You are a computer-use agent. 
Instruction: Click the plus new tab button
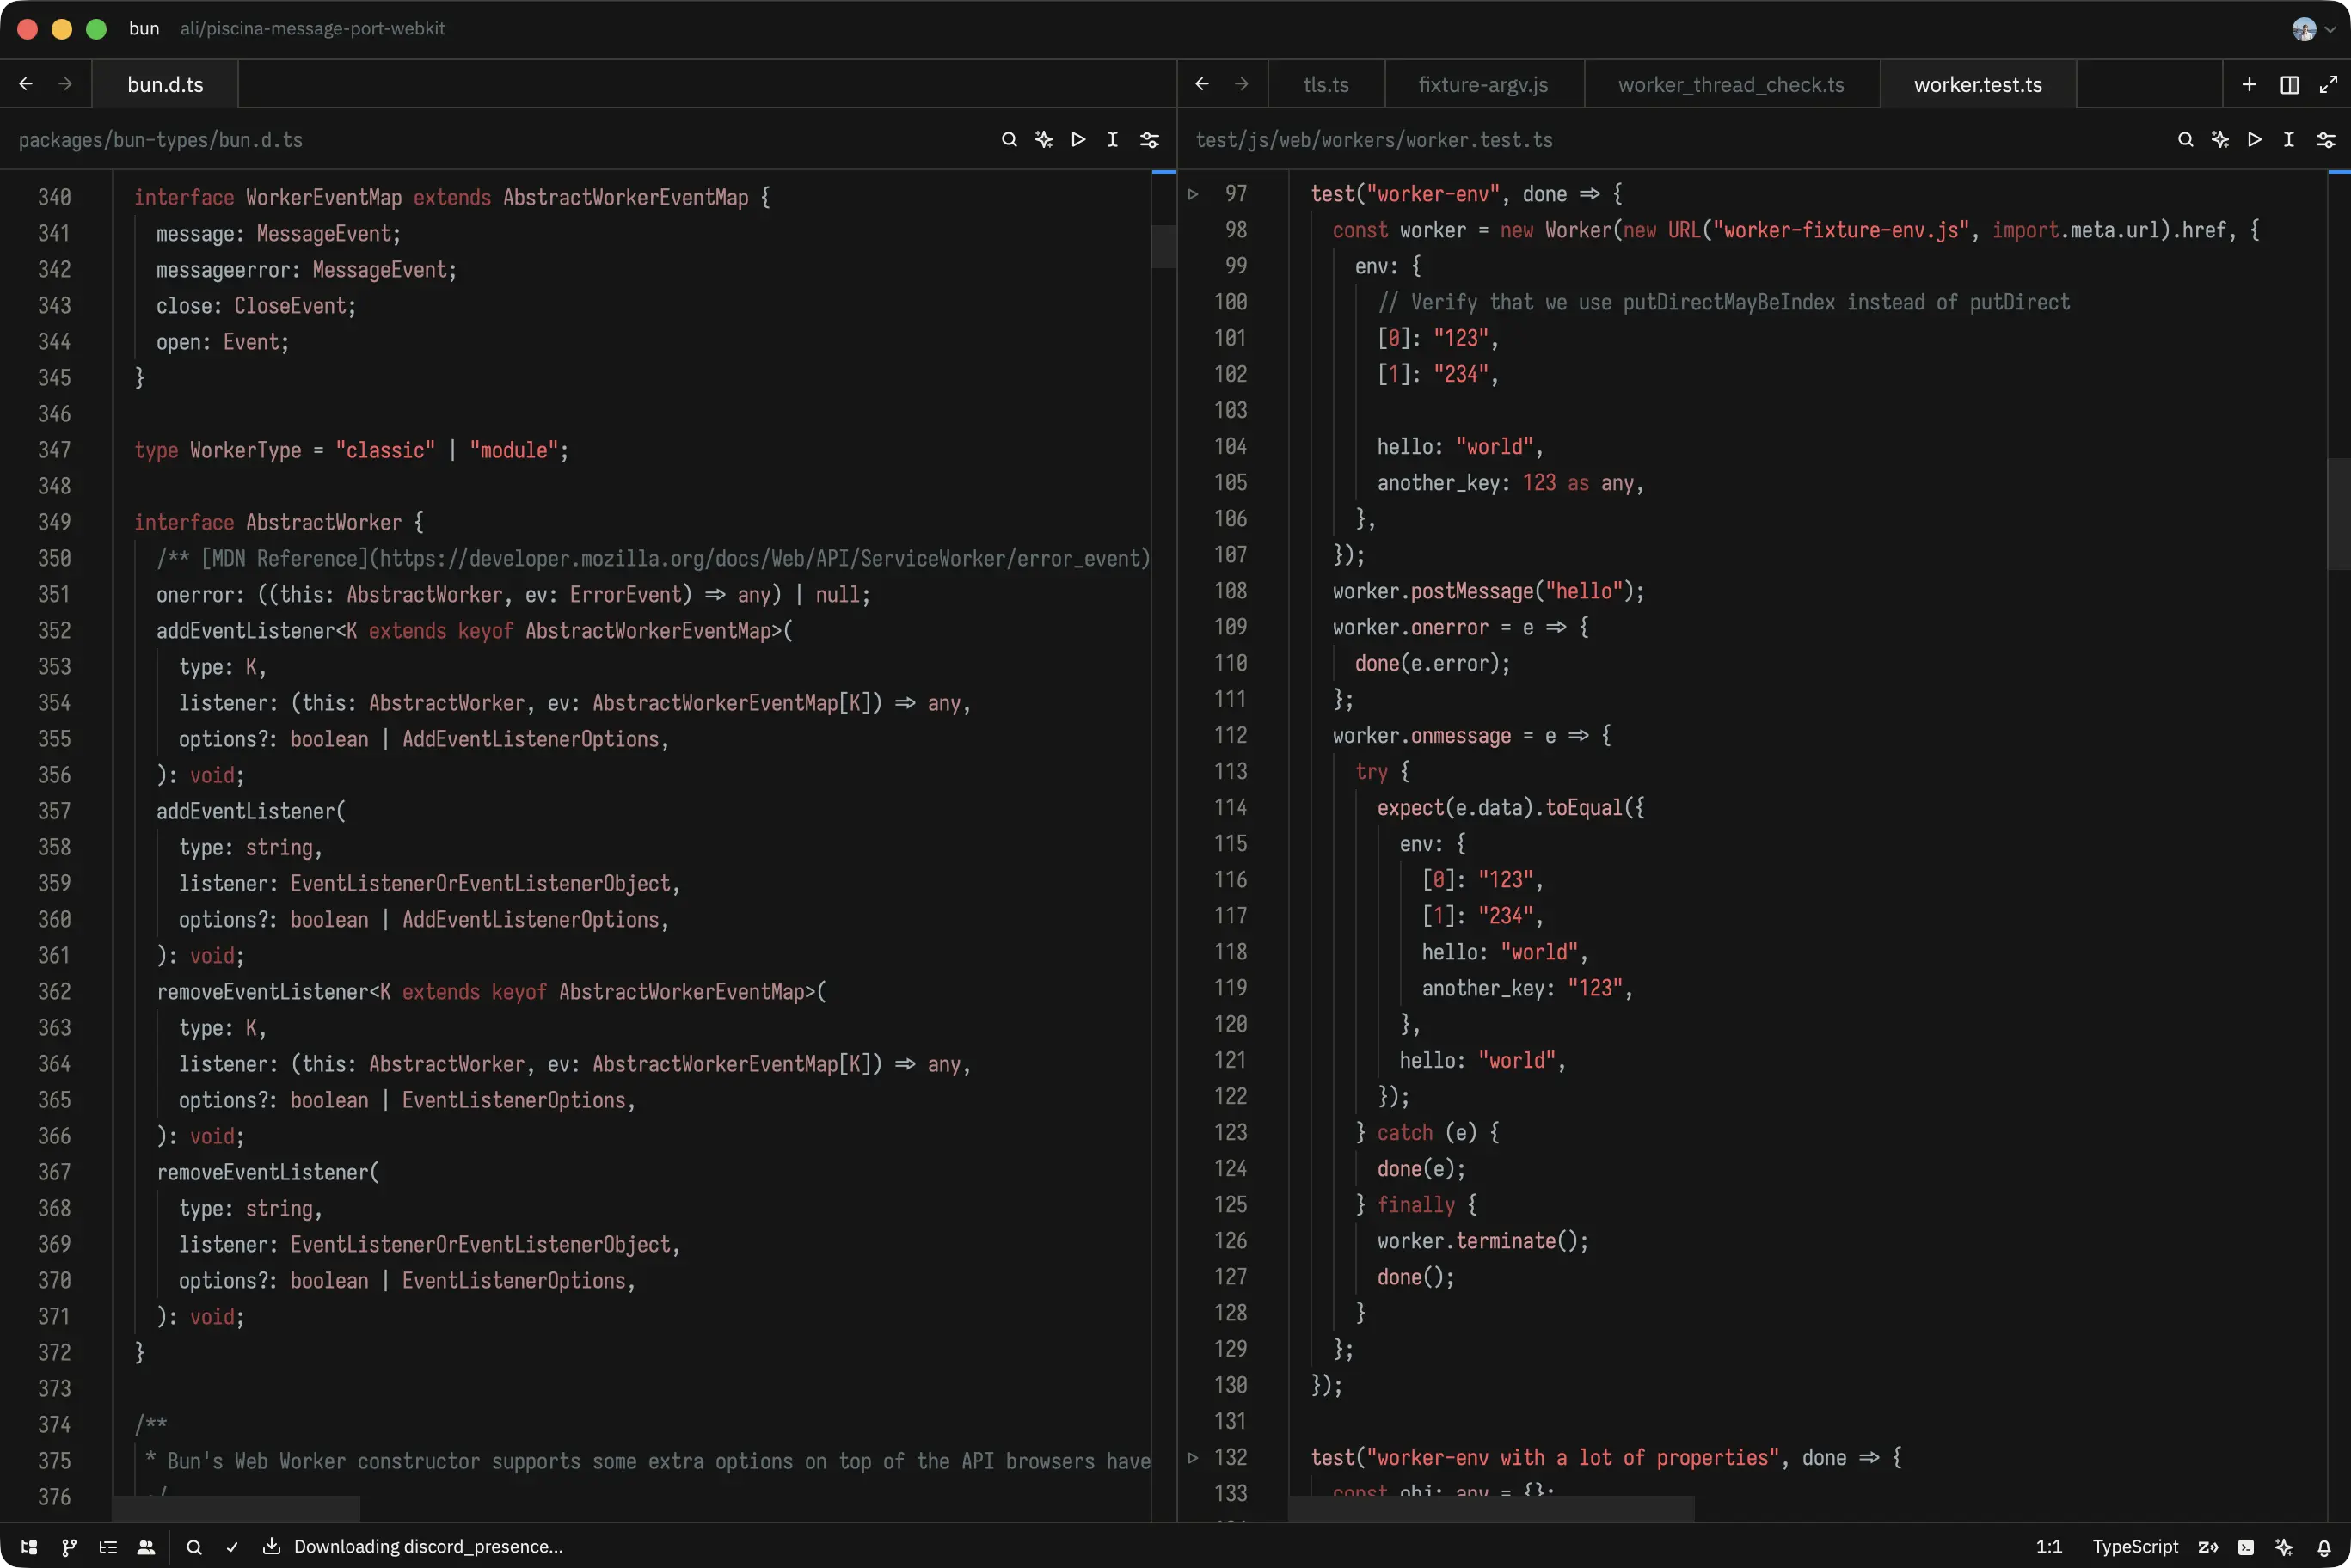2249,84
